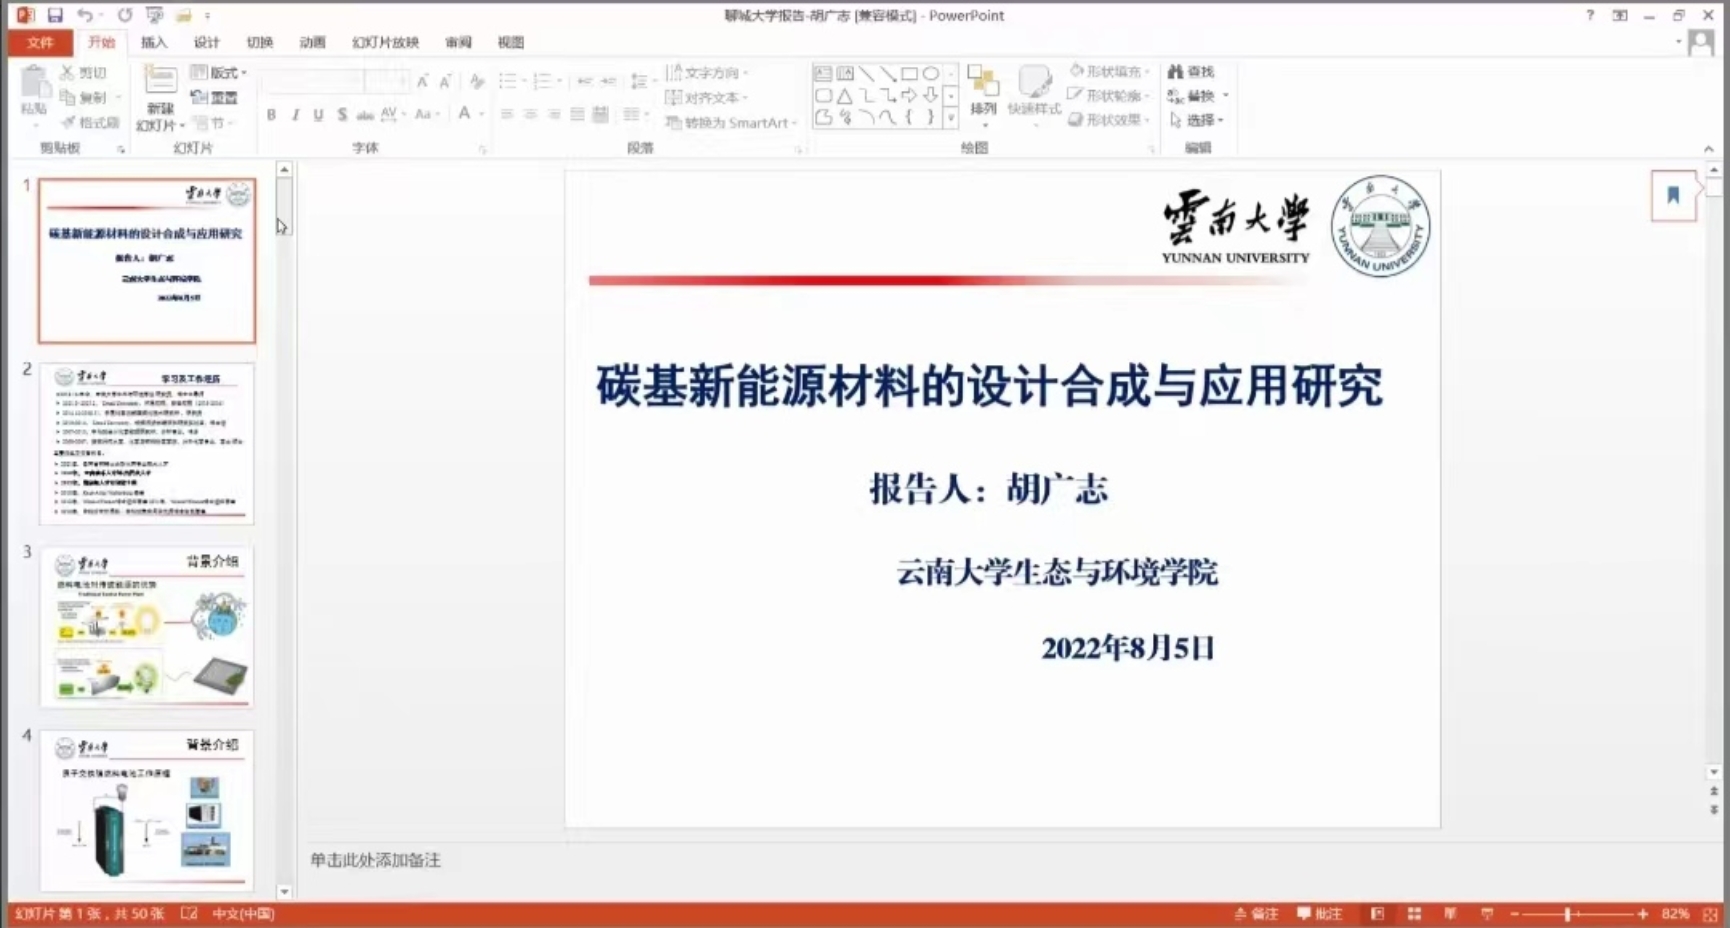This screenshot has height=928, width=1730.
Task: Switch to slide sorter view in status bar
Action: [1414, 914]
